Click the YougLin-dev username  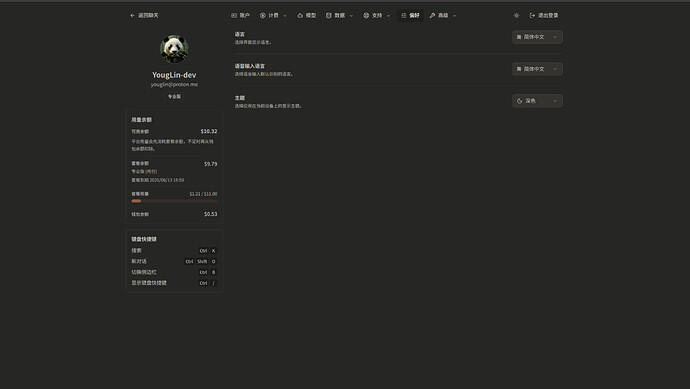[174, 75]
